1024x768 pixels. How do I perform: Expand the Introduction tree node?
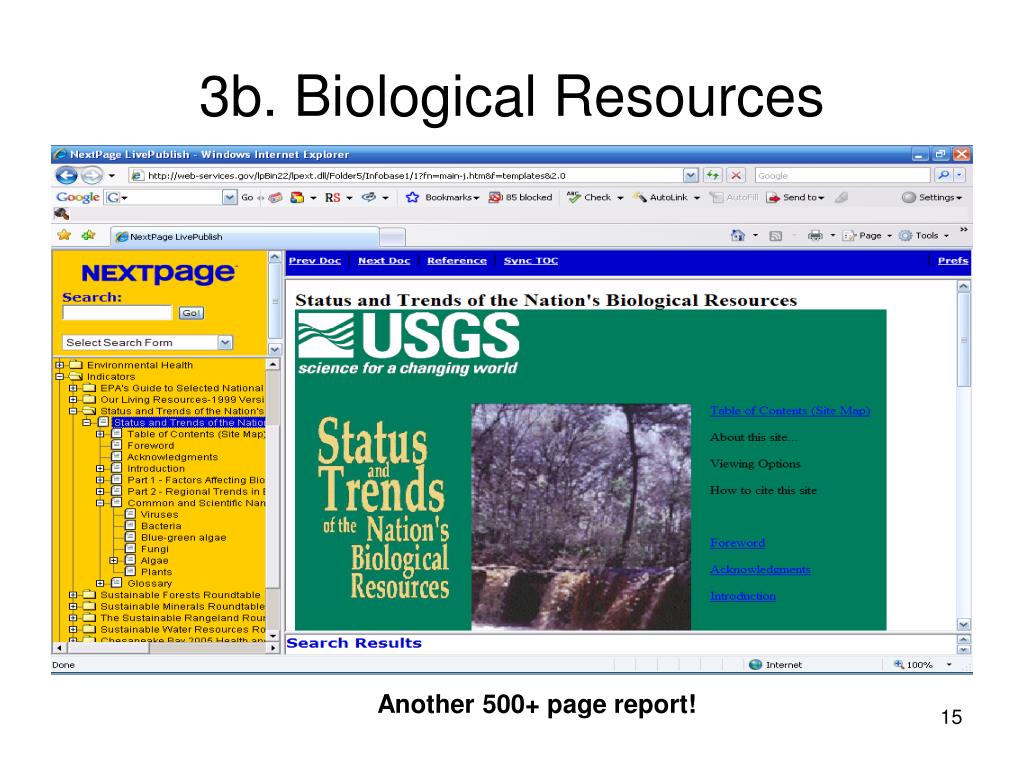coord(100,469)
